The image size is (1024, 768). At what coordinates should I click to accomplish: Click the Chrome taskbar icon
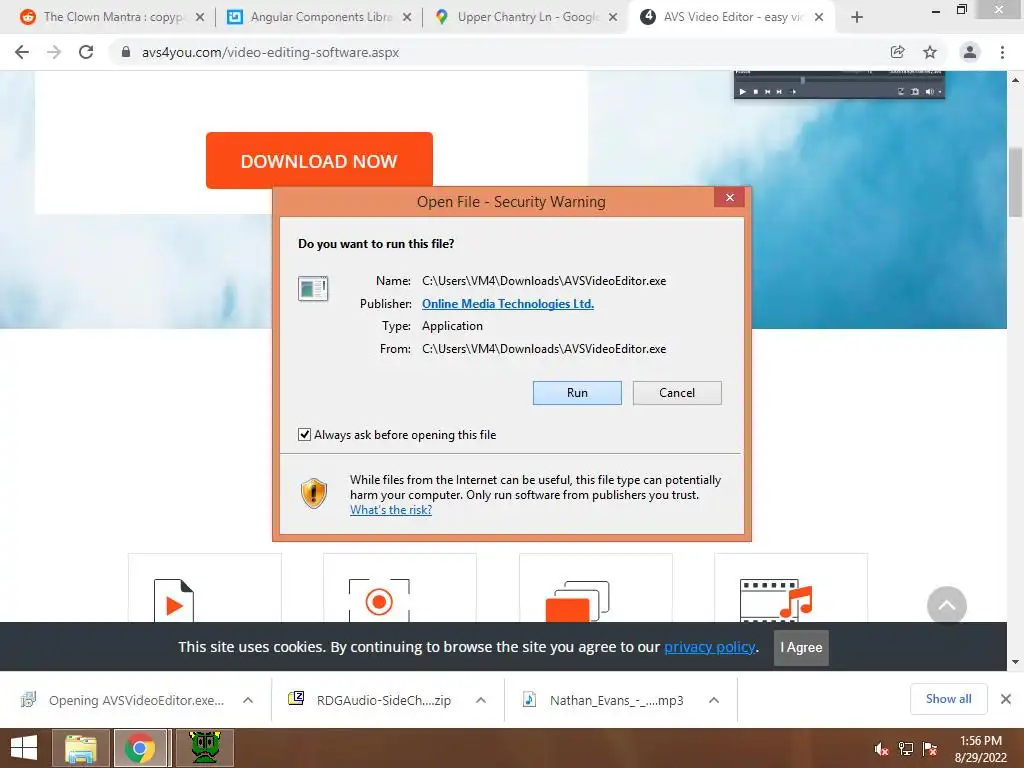click(140, 748)
